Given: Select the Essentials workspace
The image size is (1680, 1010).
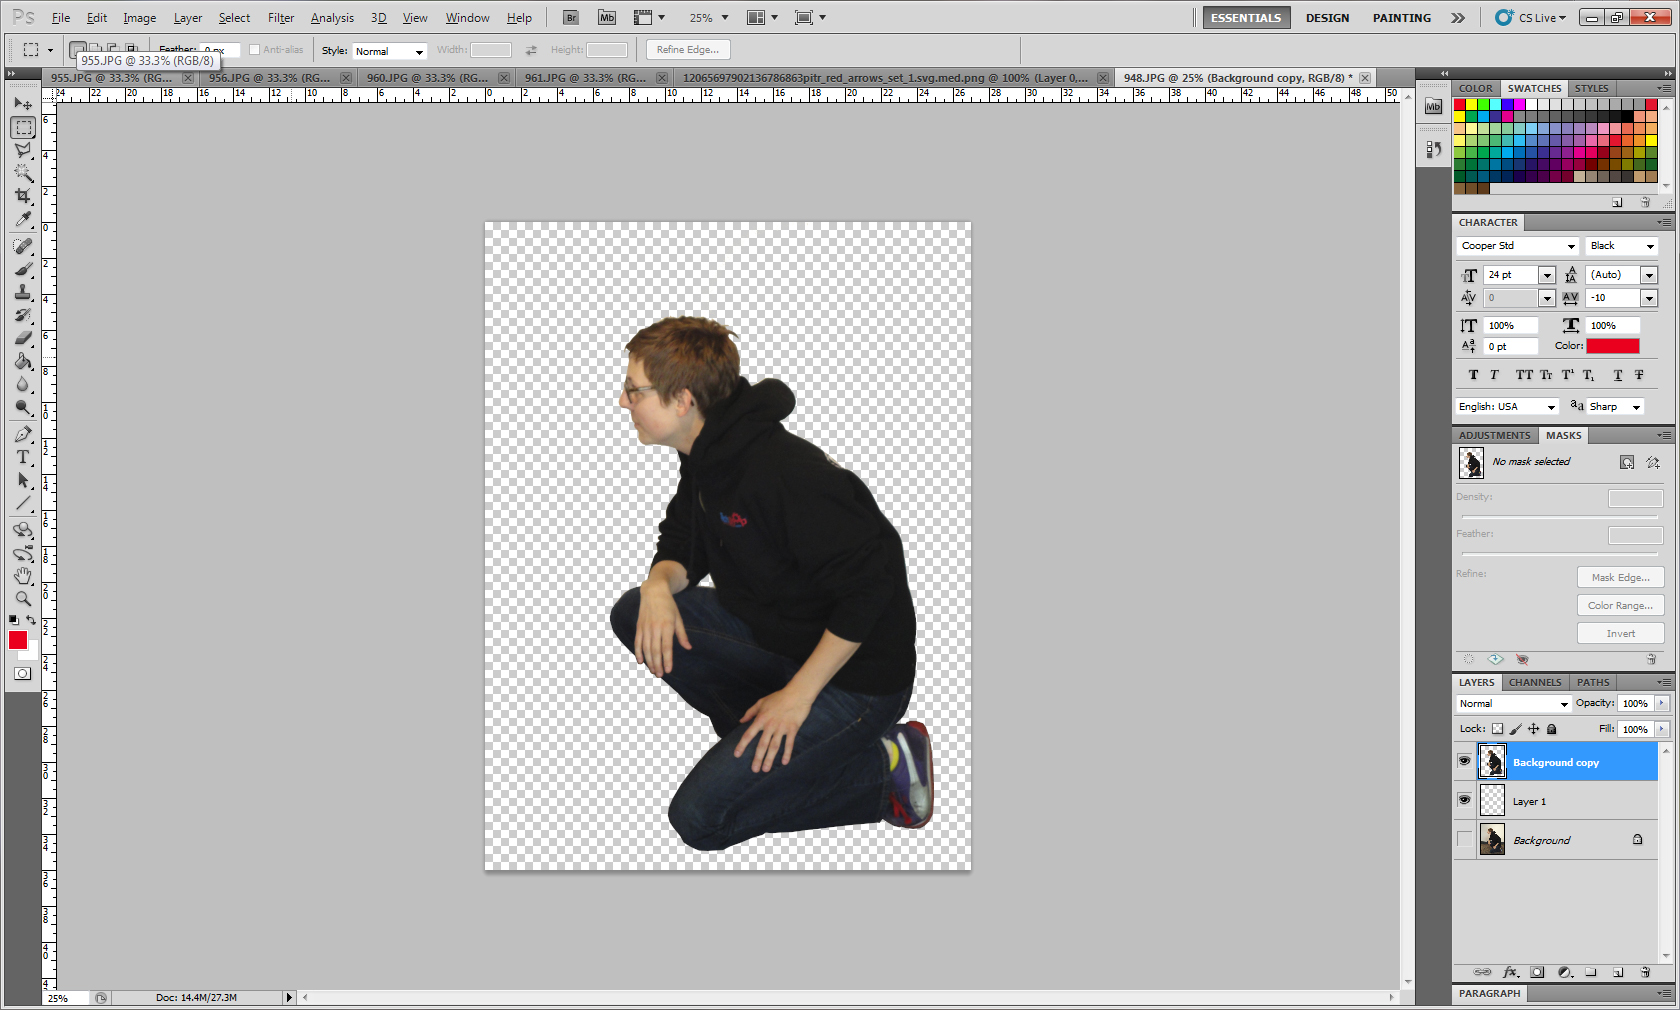Looking at the screenshot, I should coord(1246,18).
